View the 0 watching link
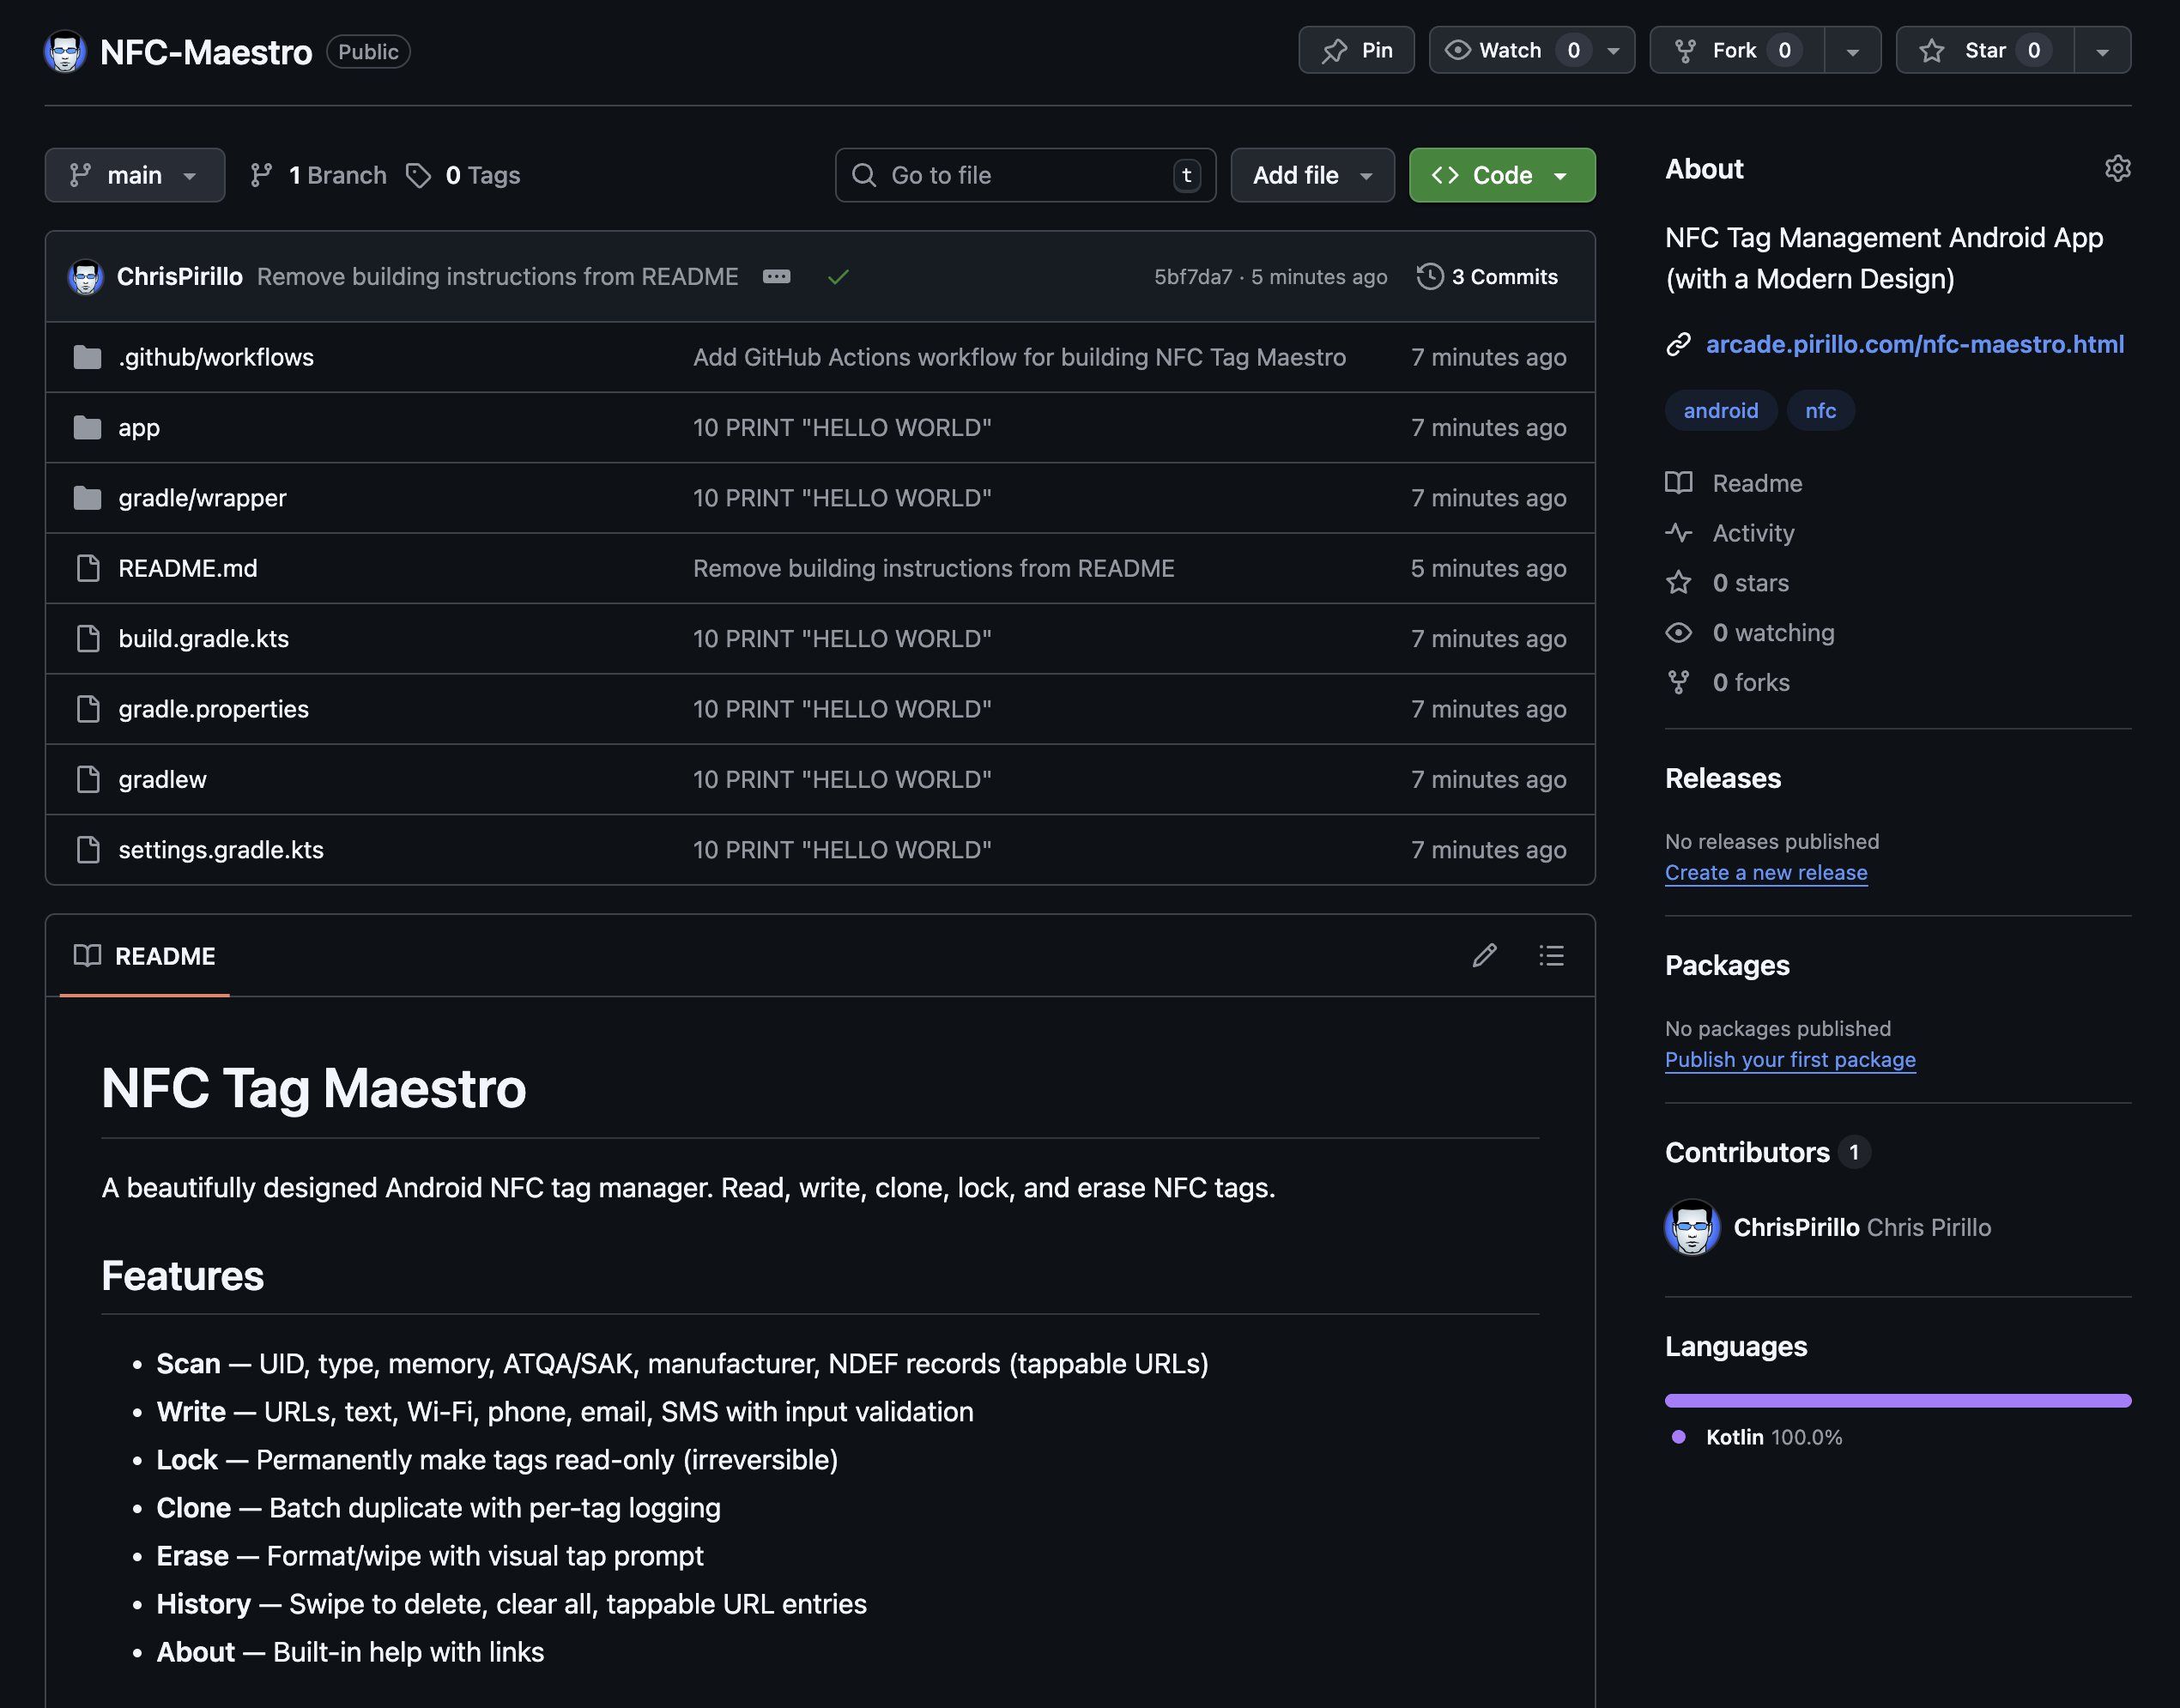 click(x=1773, y=632)
